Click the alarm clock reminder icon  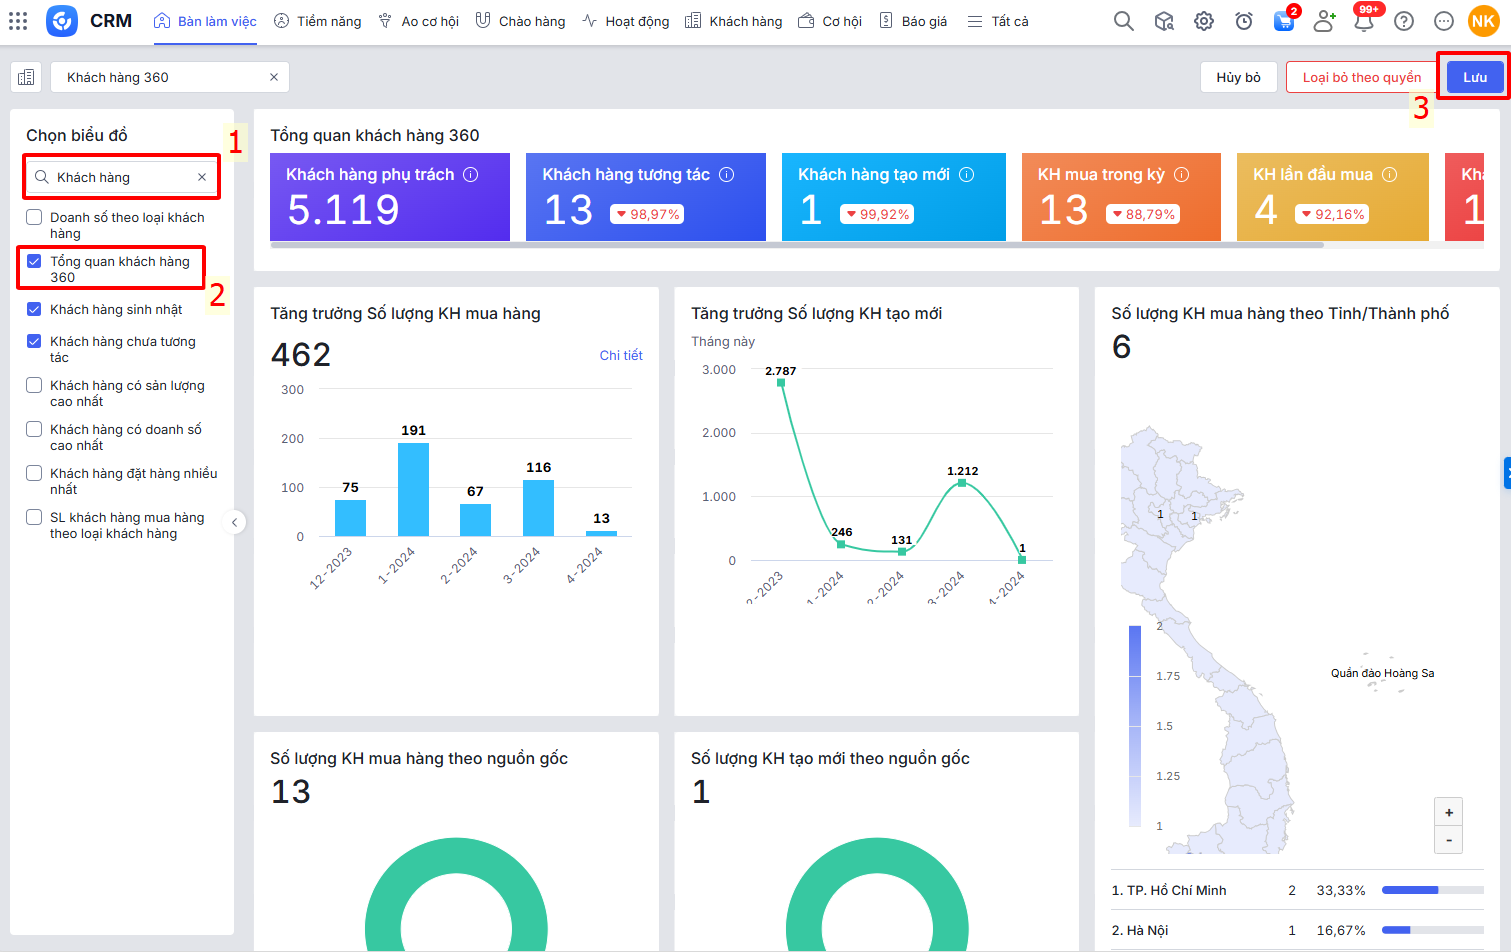[x=1243, y=21]
